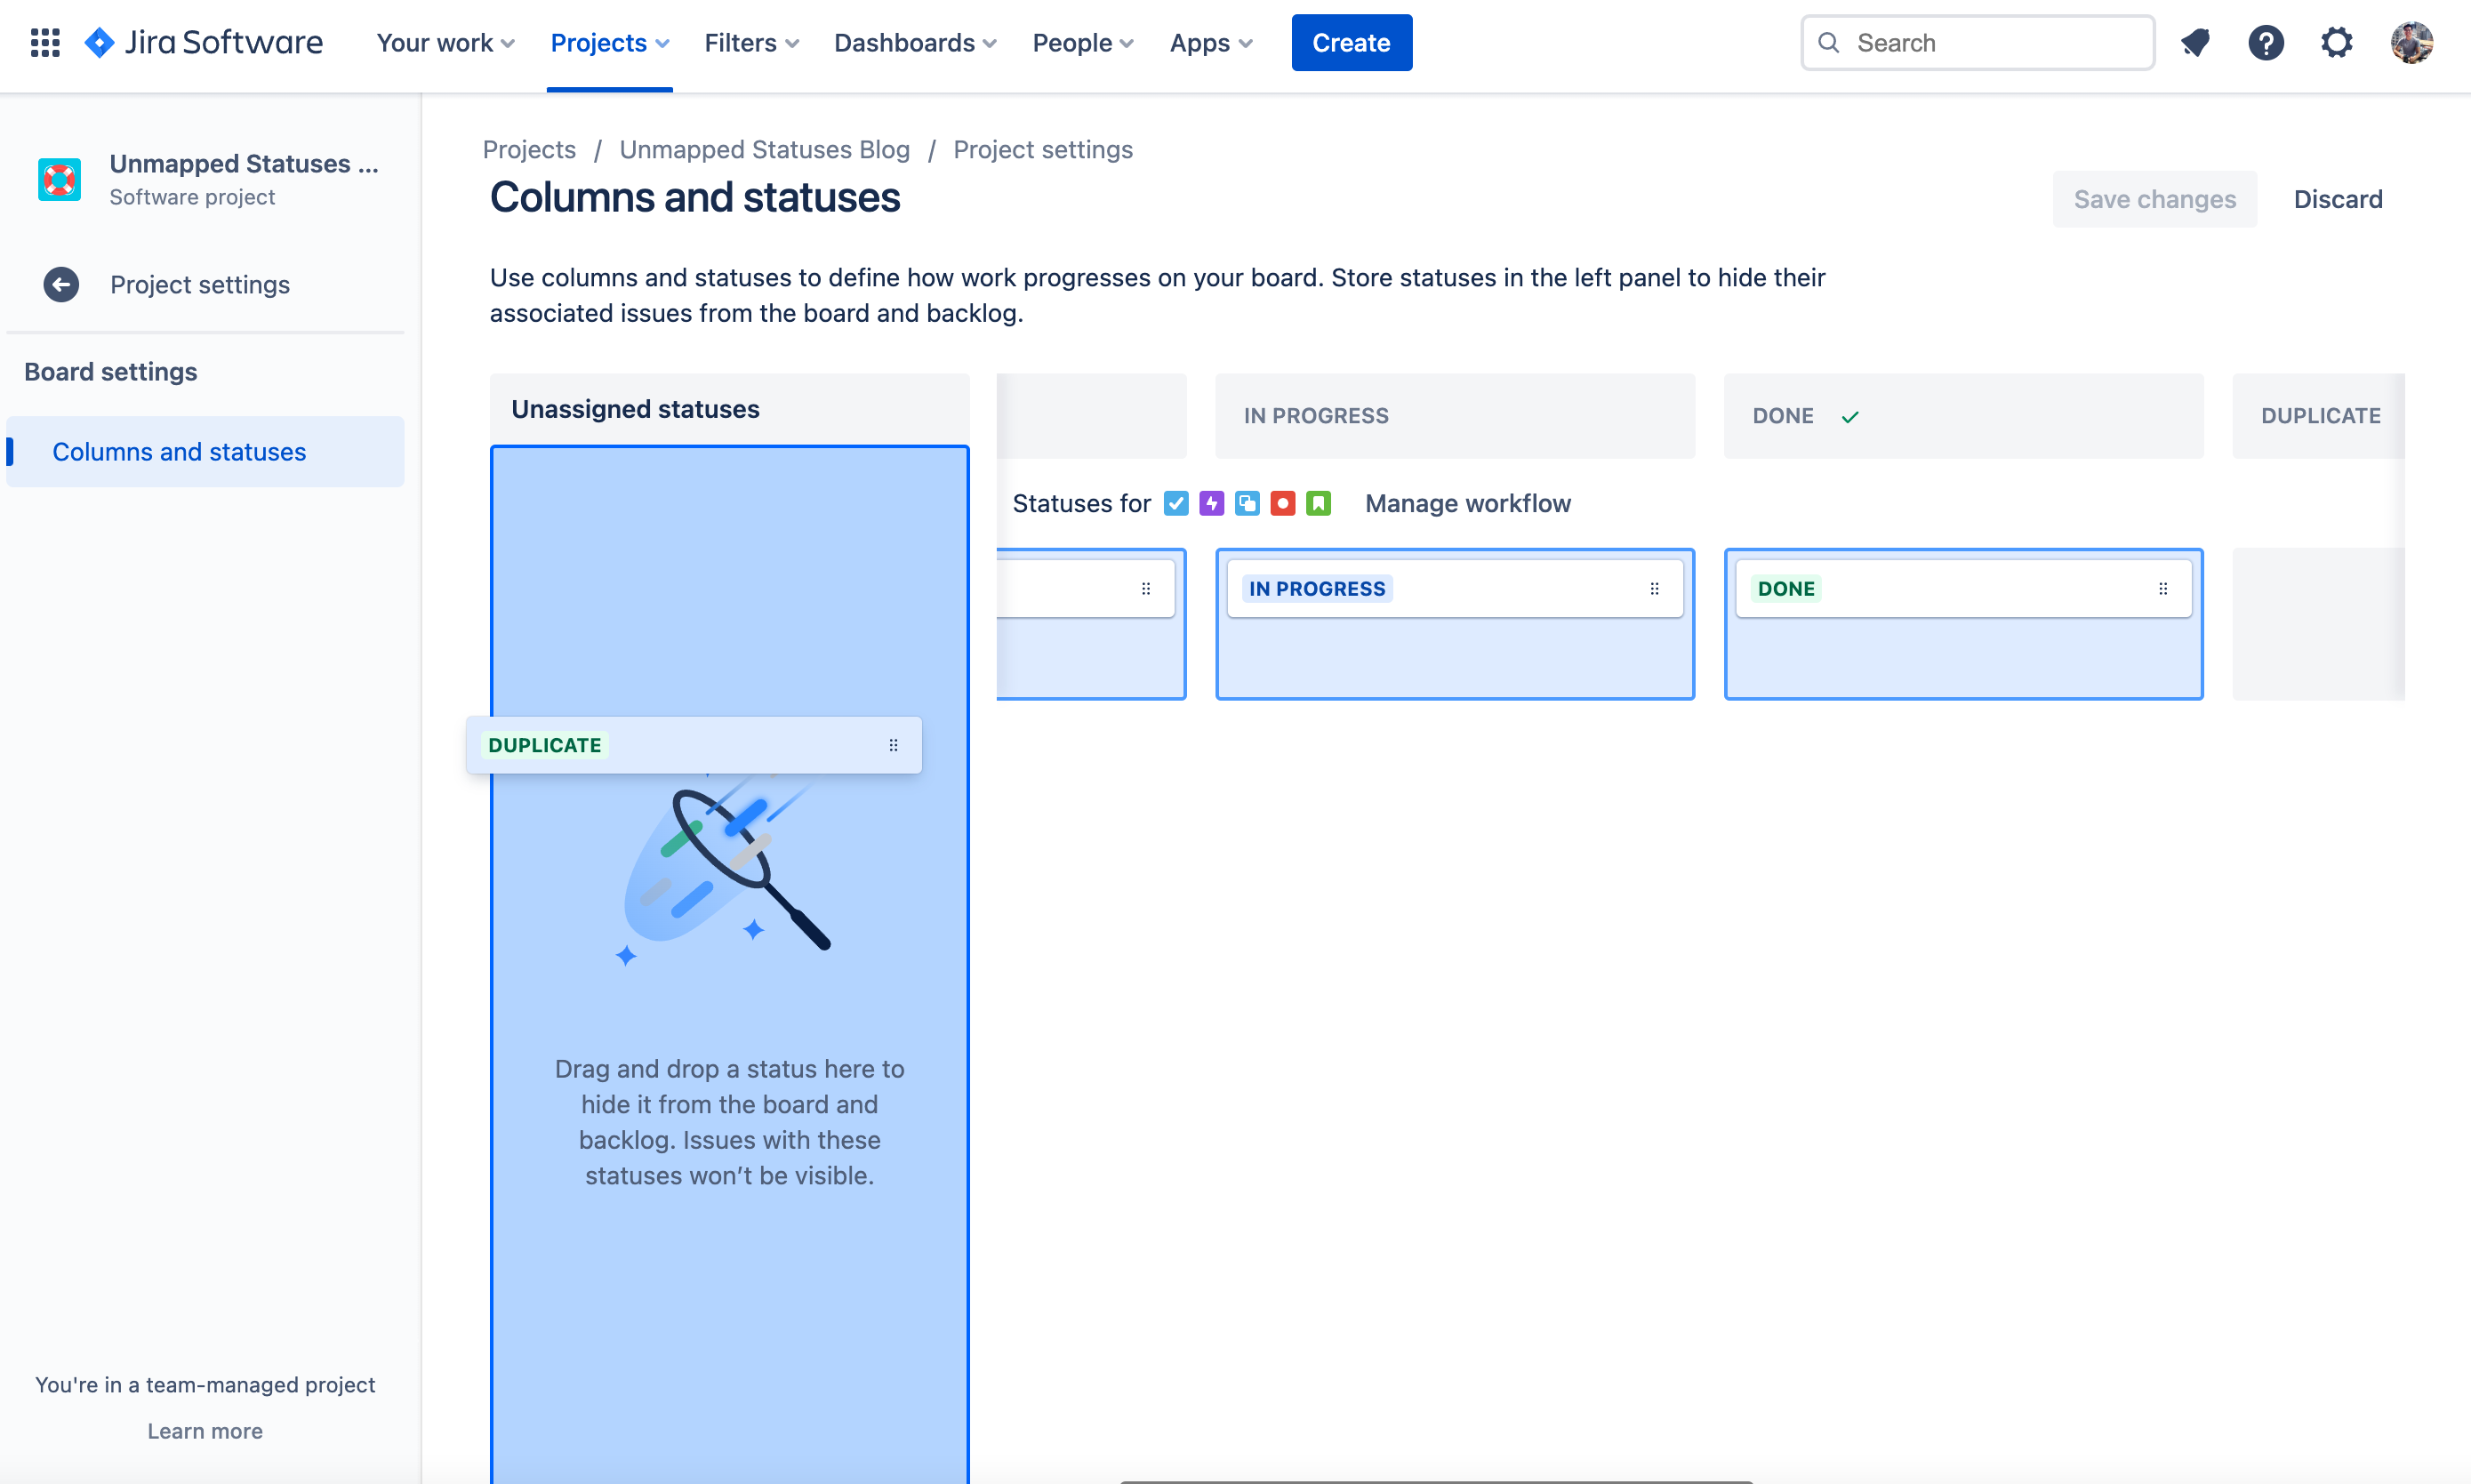2471x1484 pixels.
Task: Click the Unmapped Statuses project name in sidebar
Action: tap(244, 164)
